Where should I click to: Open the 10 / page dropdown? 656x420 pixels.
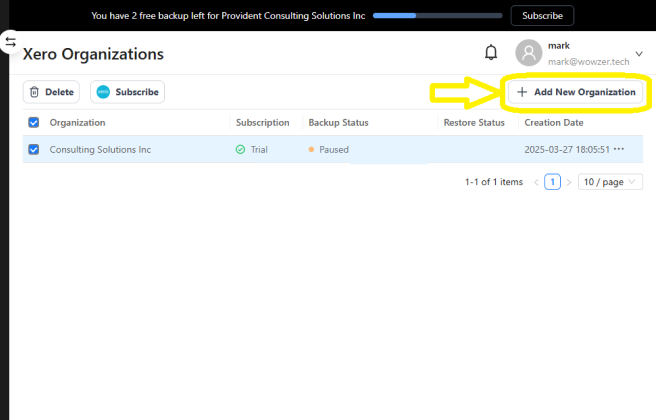point(610,182)
